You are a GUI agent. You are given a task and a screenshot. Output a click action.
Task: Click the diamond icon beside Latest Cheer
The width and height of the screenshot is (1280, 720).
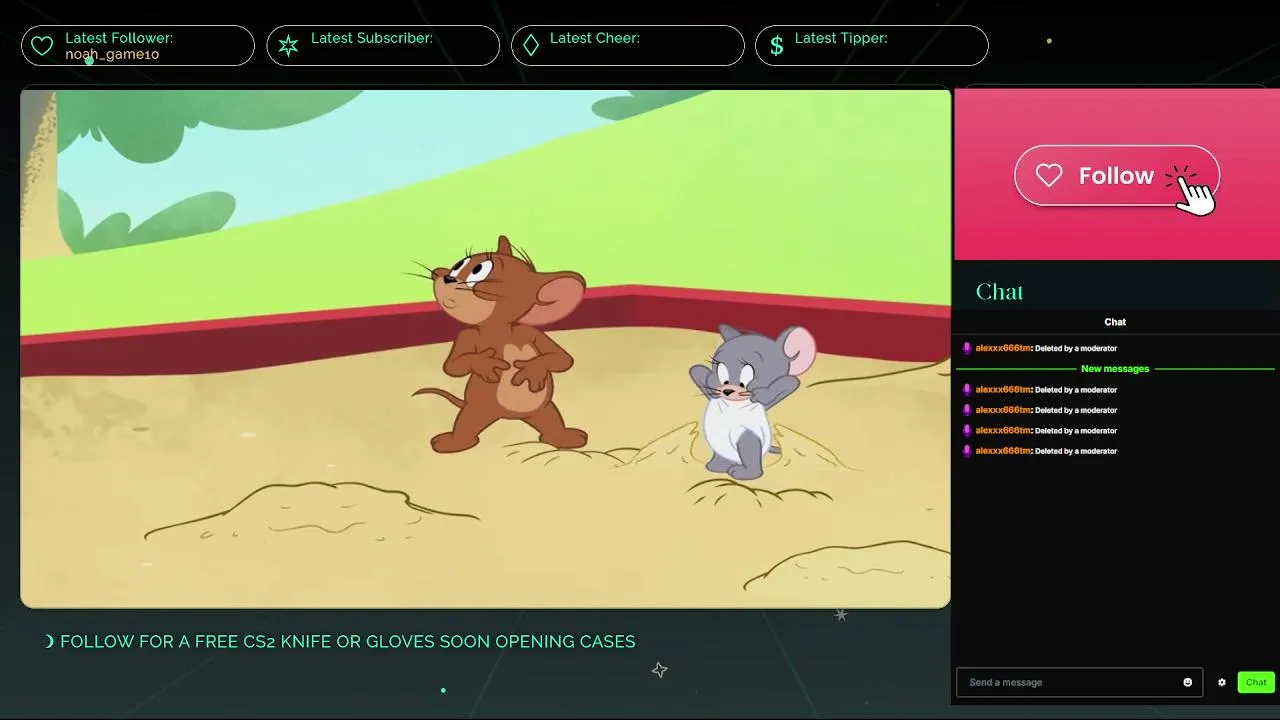click(531, 46)
